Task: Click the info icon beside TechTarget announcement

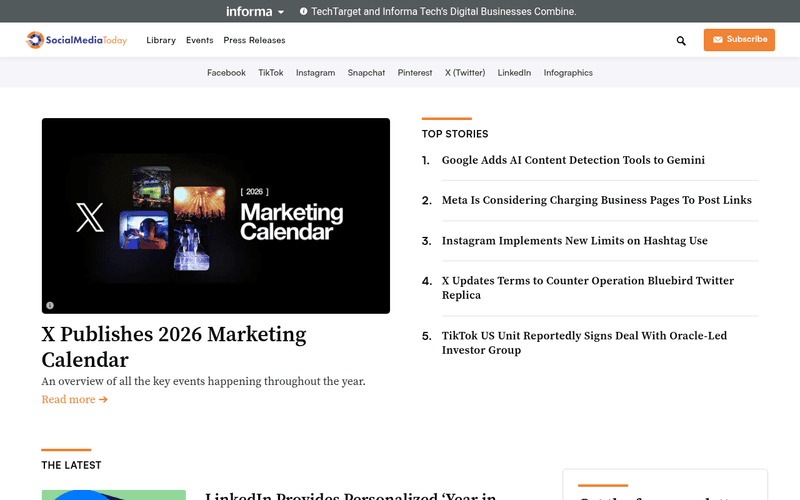Action: click(x=304, y=11)
